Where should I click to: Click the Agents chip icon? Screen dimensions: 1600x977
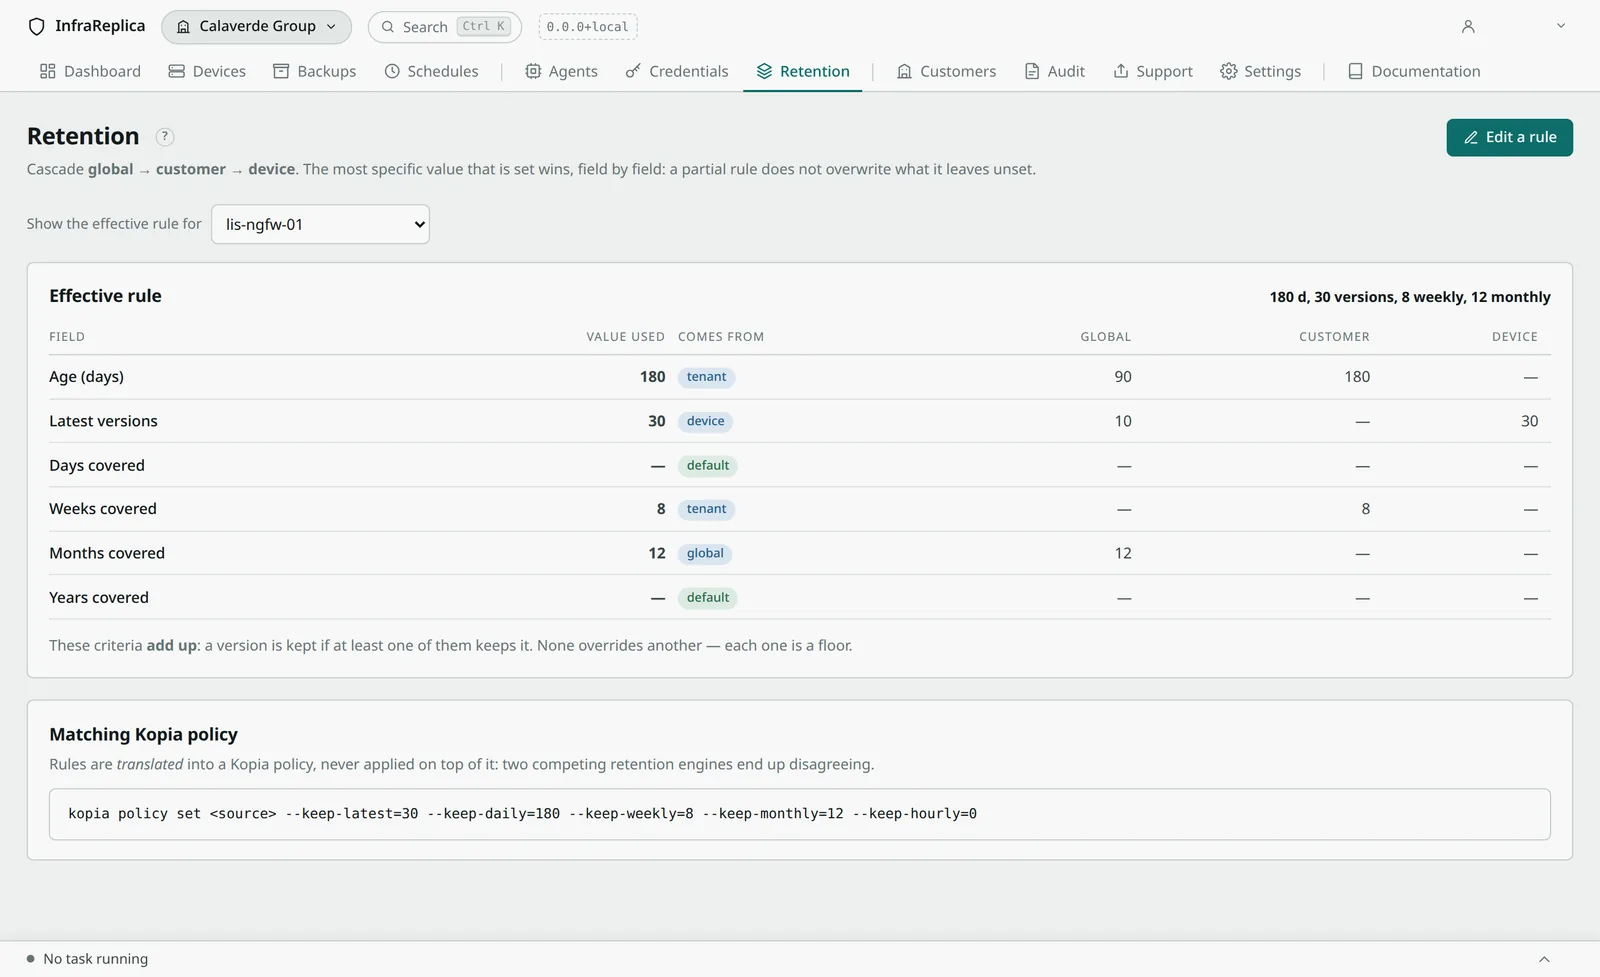[534, 71]
